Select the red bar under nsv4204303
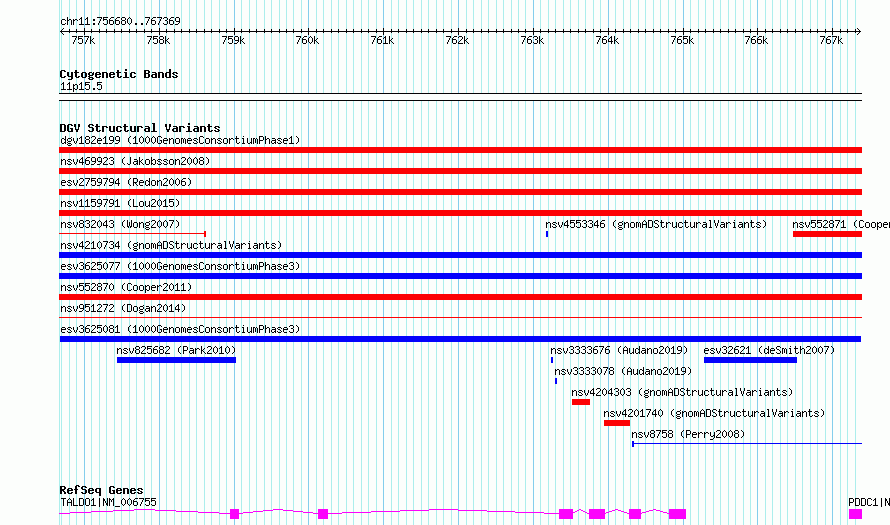This screenshot has width=890, height=525. [x=581, y=402]
